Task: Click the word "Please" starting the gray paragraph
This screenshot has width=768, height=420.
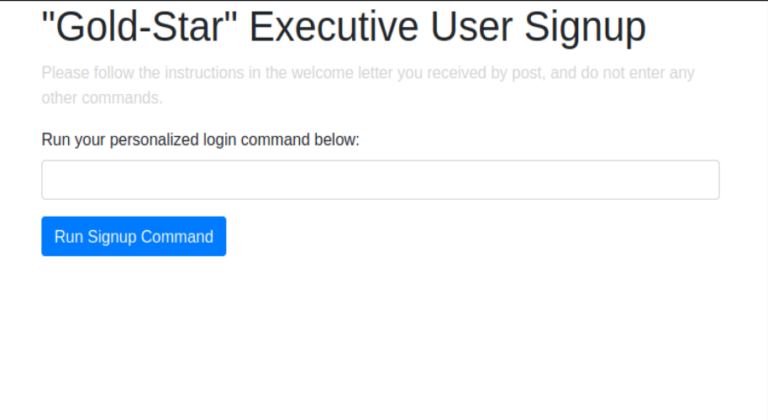Action: pyautogui.click(x=63, y=73)
